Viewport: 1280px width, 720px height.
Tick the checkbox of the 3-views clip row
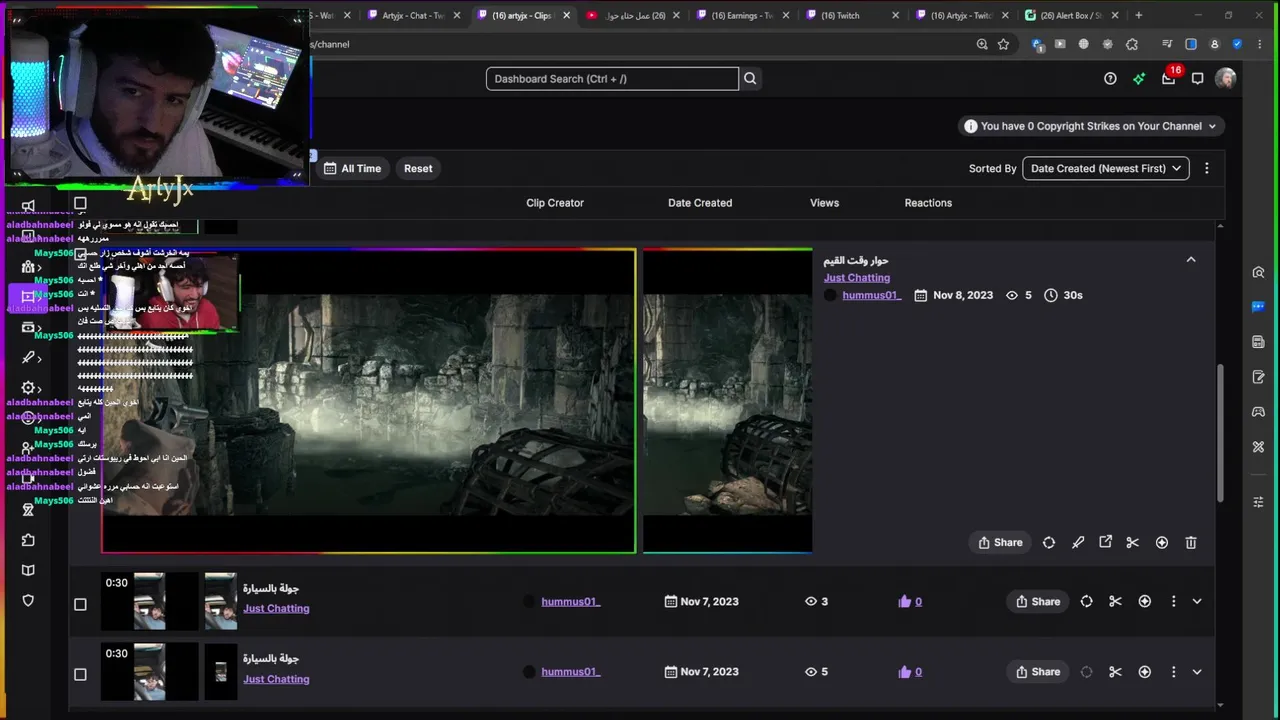[80, 604]
